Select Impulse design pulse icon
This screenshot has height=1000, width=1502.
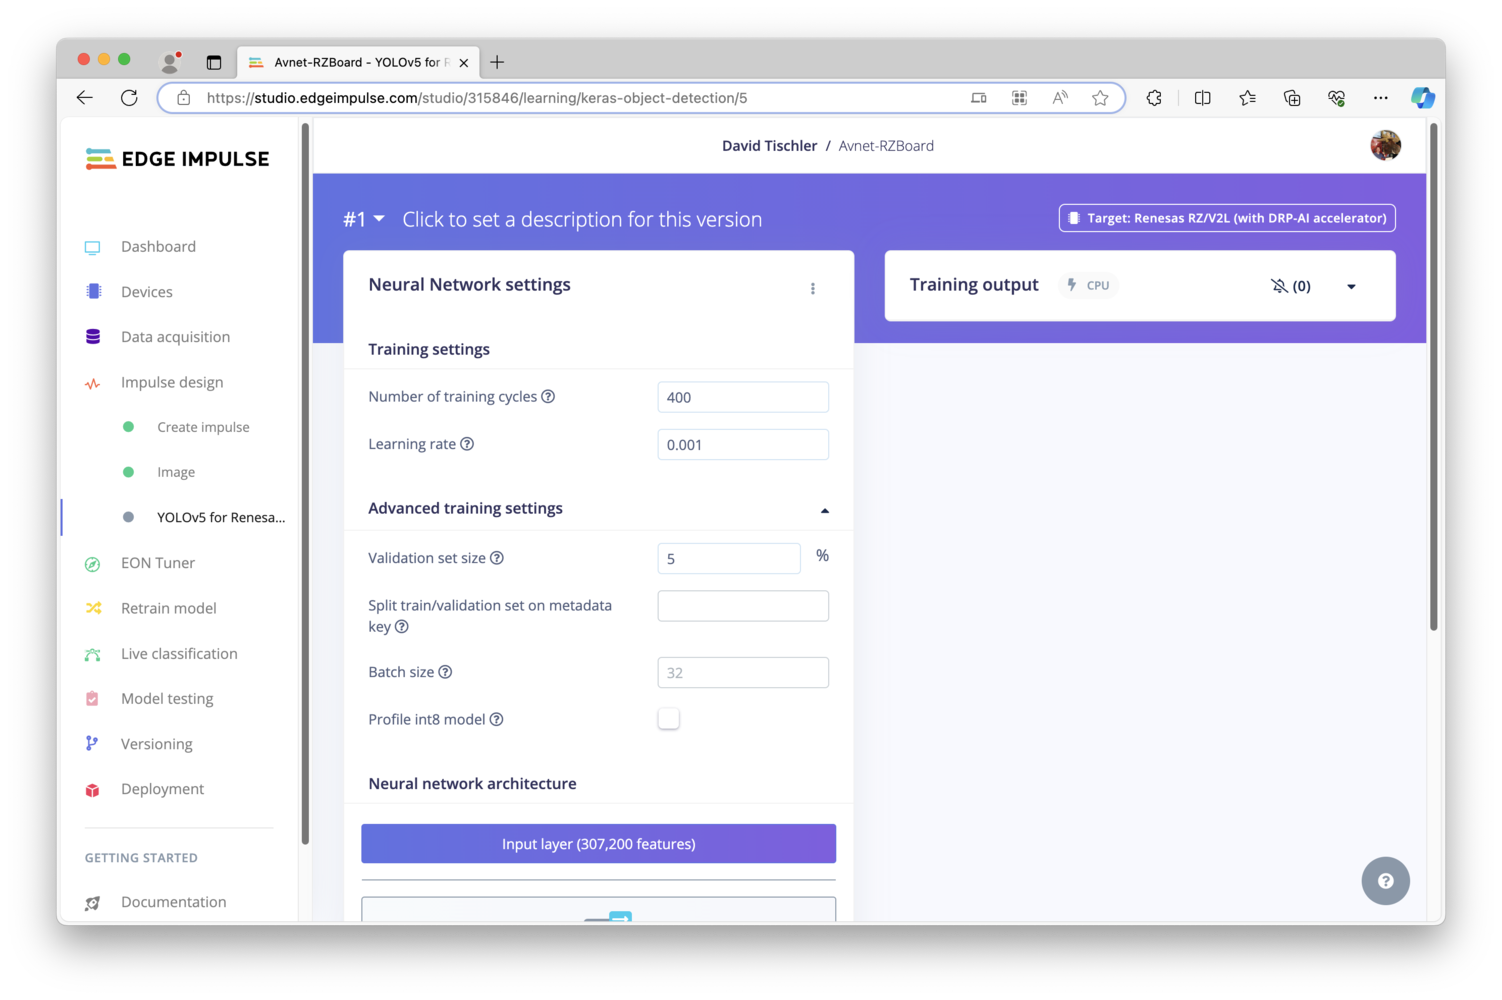[93, 383]
